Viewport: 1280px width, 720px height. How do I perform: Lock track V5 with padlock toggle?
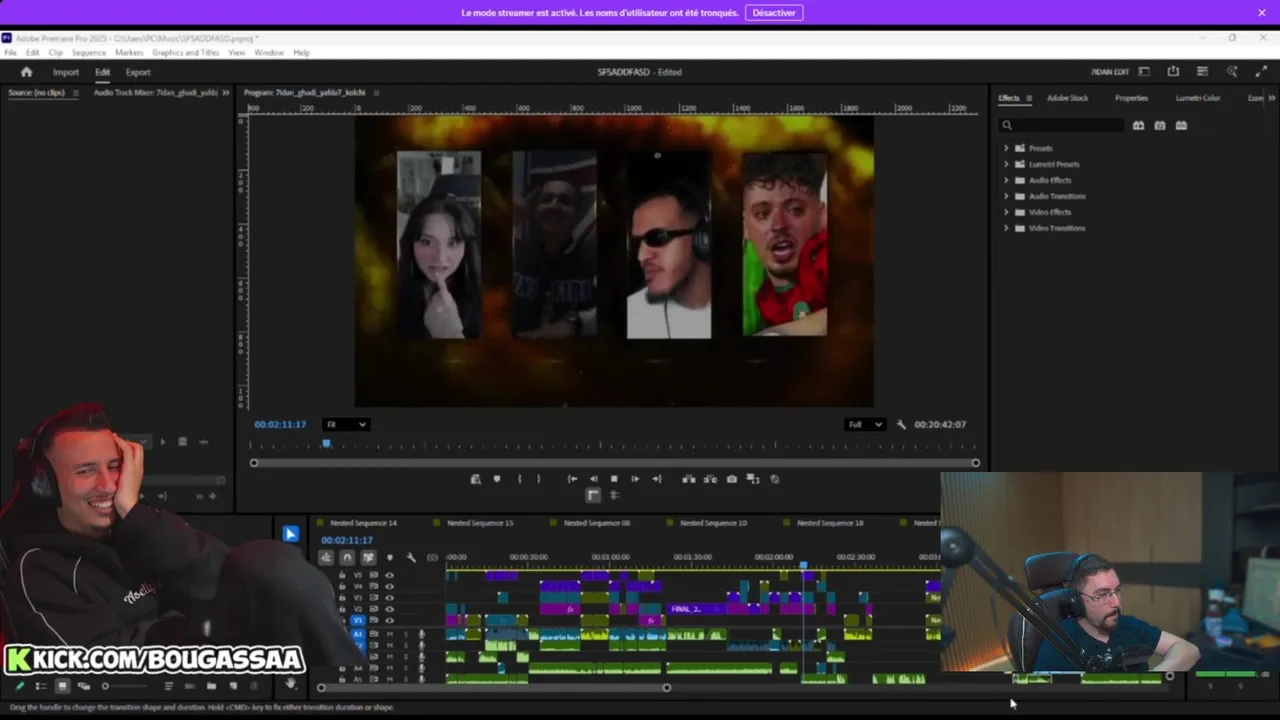pos(342,575)
